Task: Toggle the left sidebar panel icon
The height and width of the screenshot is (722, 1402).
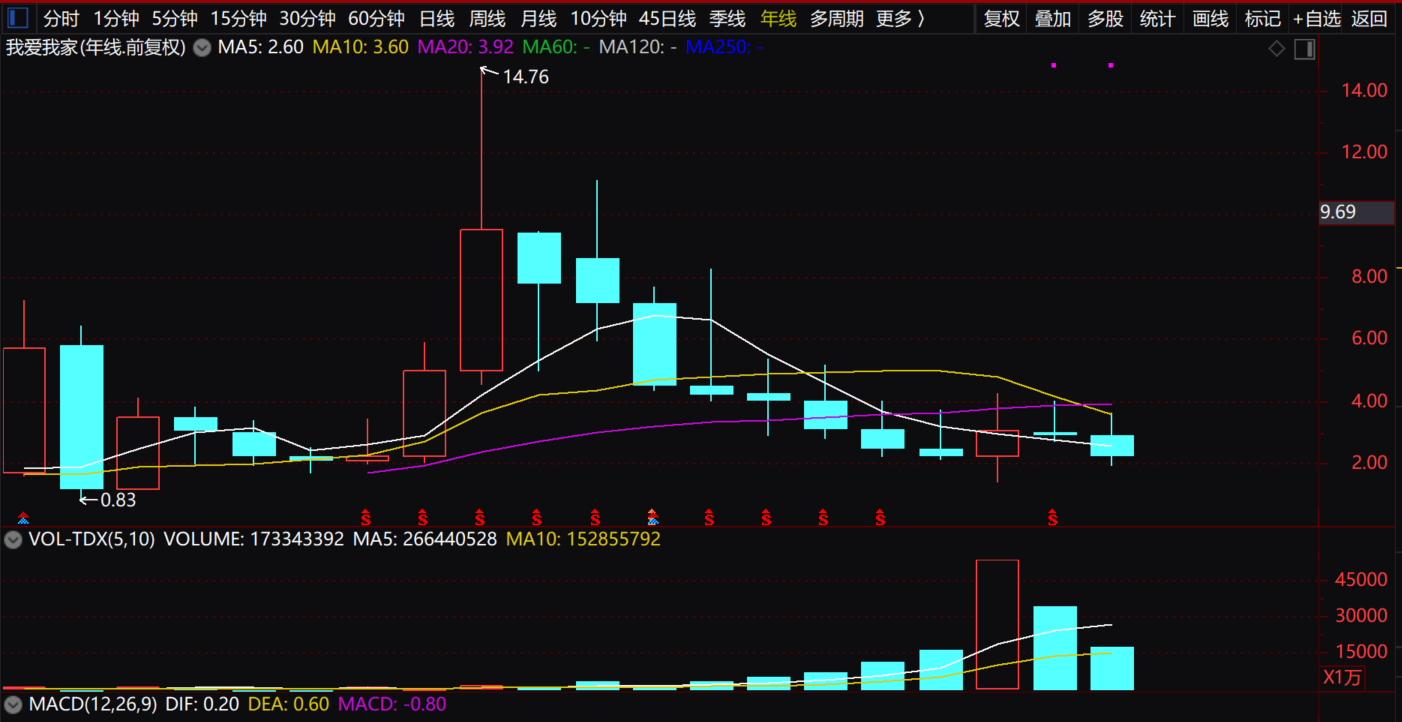Action: [18, 18]
